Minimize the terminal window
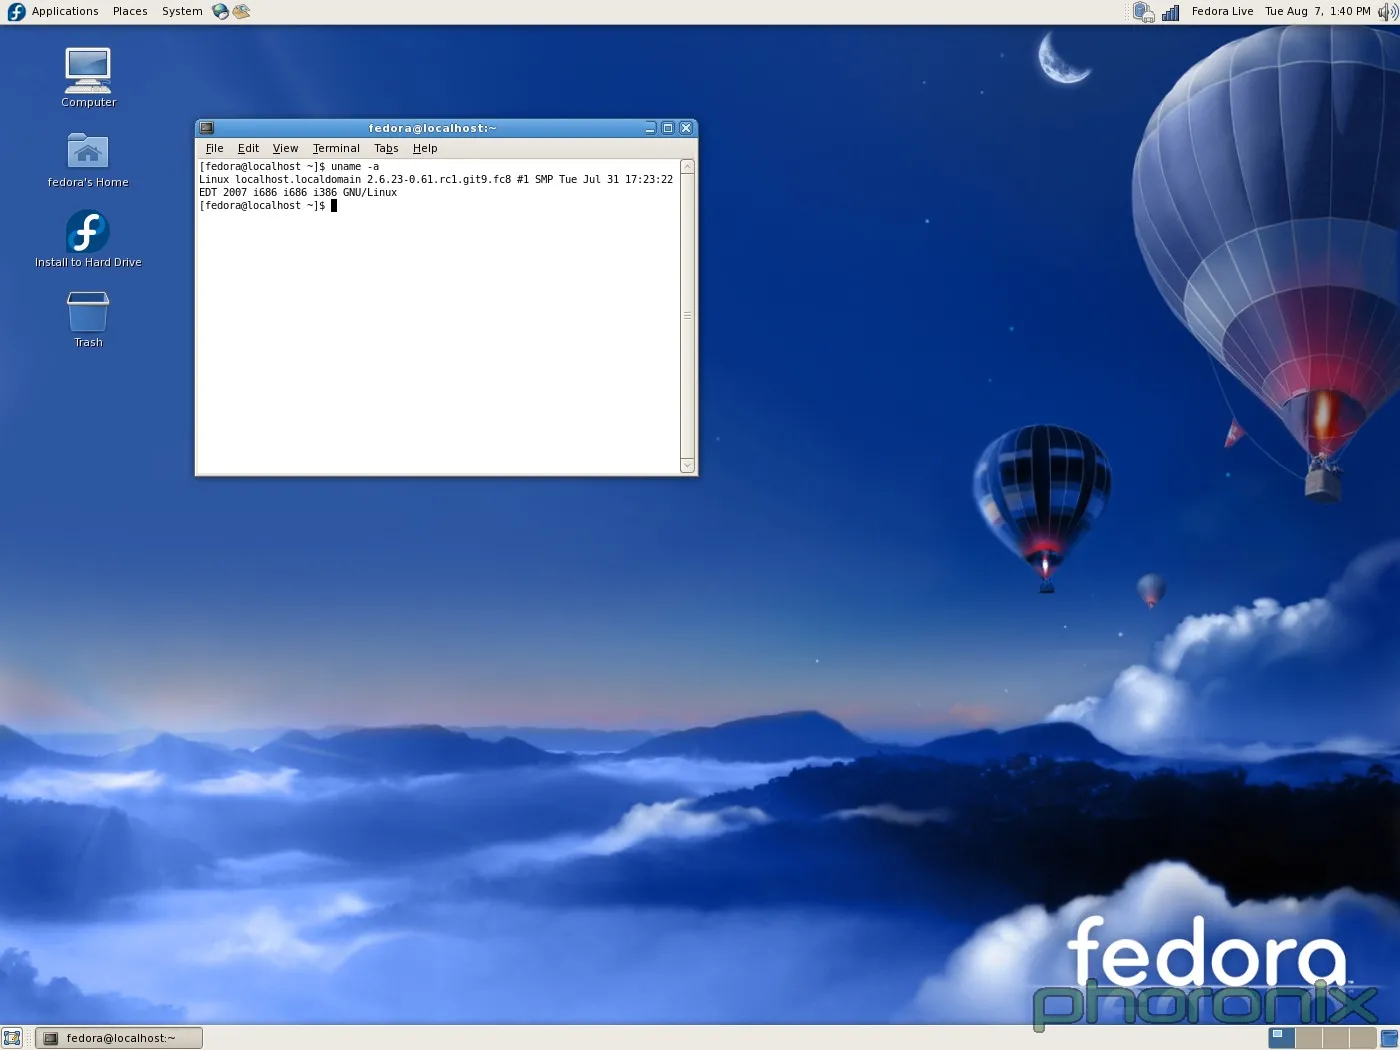1400x1050 pixels. (x=650, y=128)
